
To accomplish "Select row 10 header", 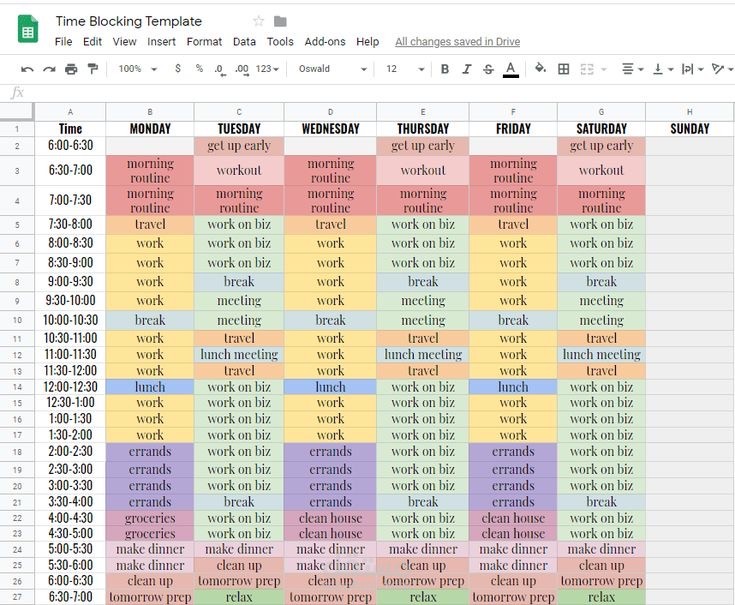I will point(17,320).
